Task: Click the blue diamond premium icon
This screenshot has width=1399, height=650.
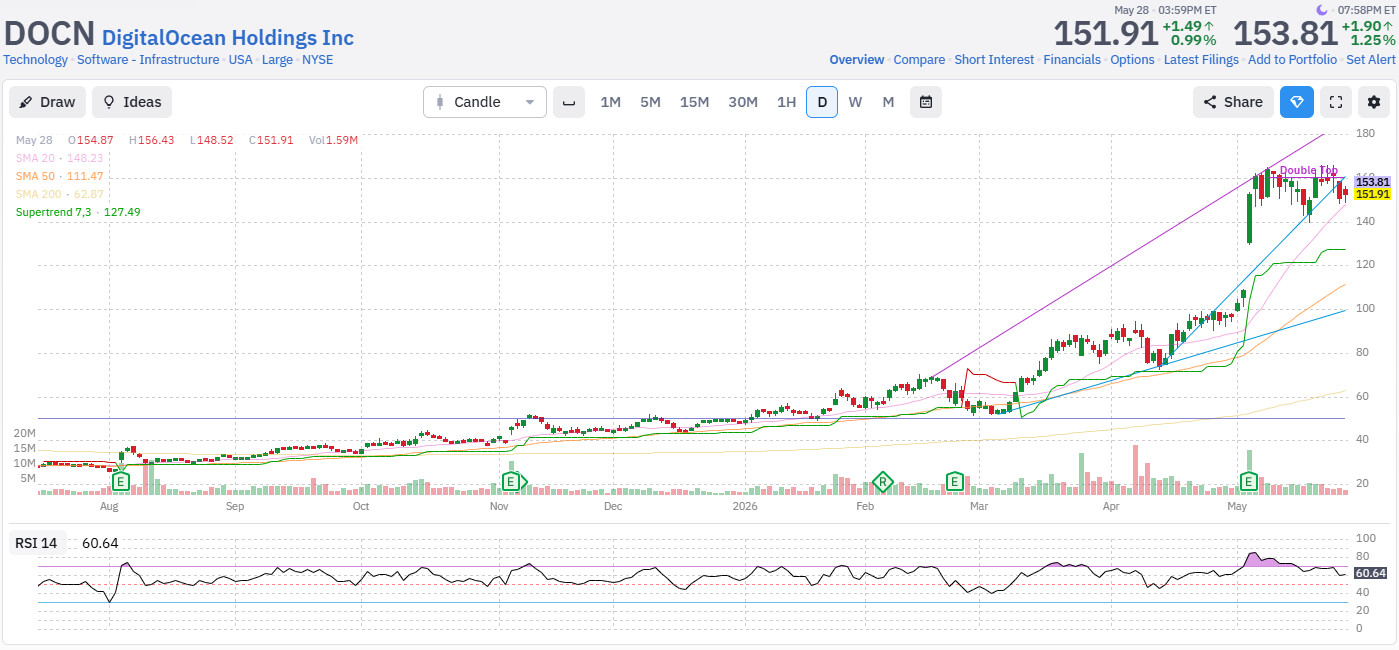Action: pyautogui.click(x=1297, y=102)
